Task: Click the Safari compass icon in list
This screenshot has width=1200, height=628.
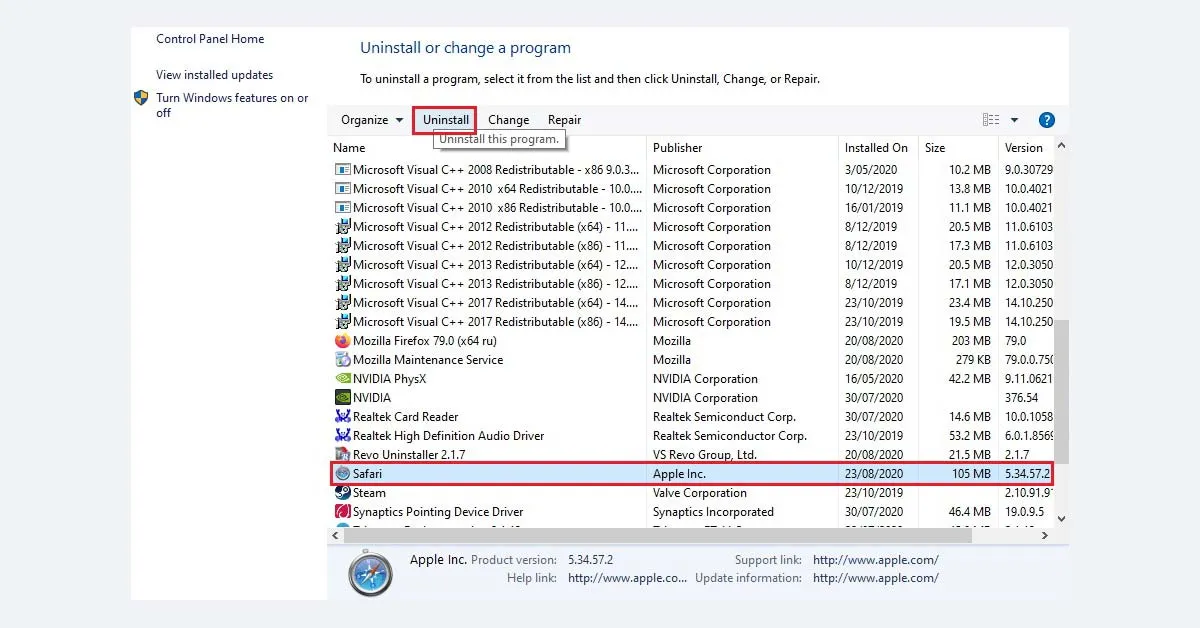Action: pyautogui.click(x=343, y=474)
